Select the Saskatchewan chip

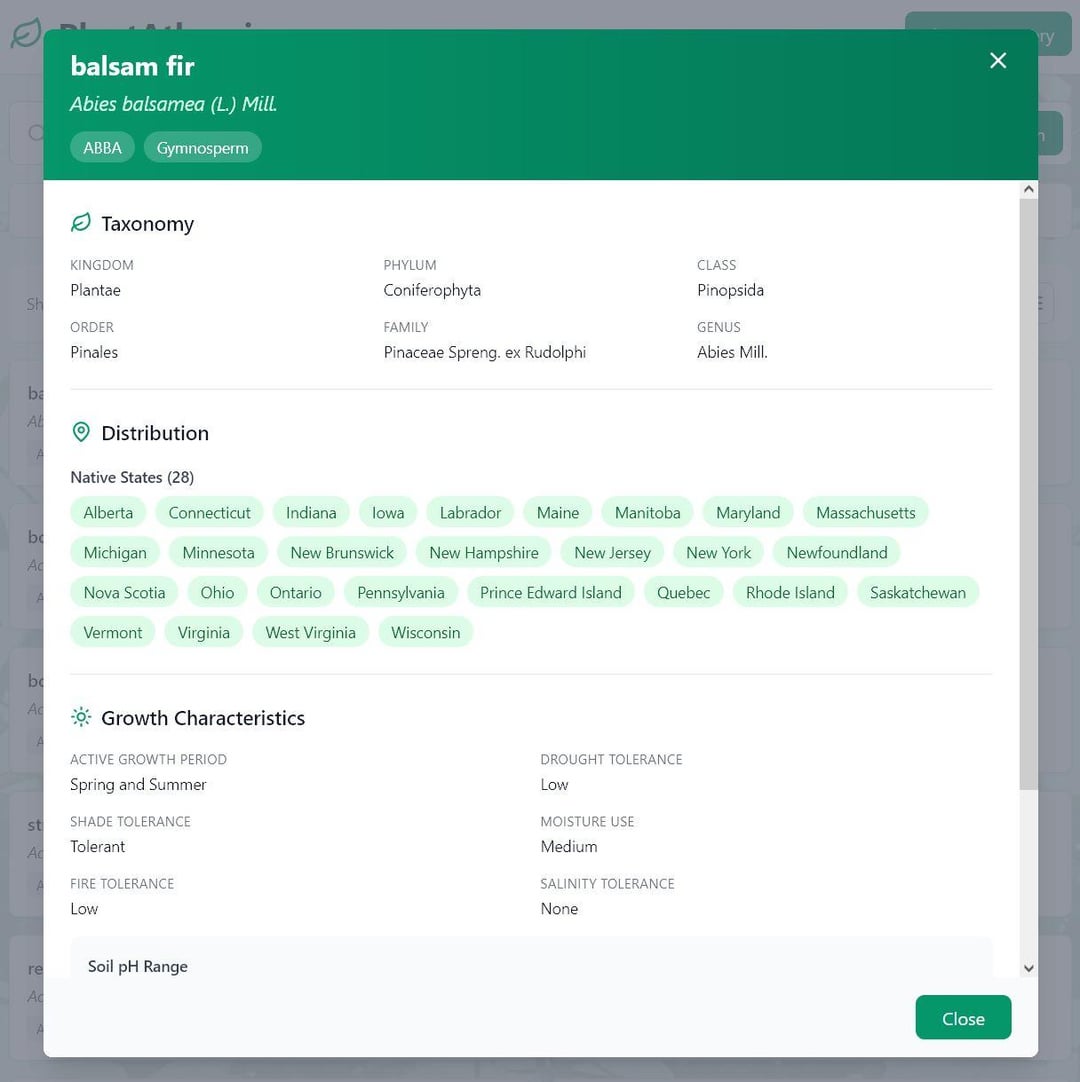coord(918,593)
